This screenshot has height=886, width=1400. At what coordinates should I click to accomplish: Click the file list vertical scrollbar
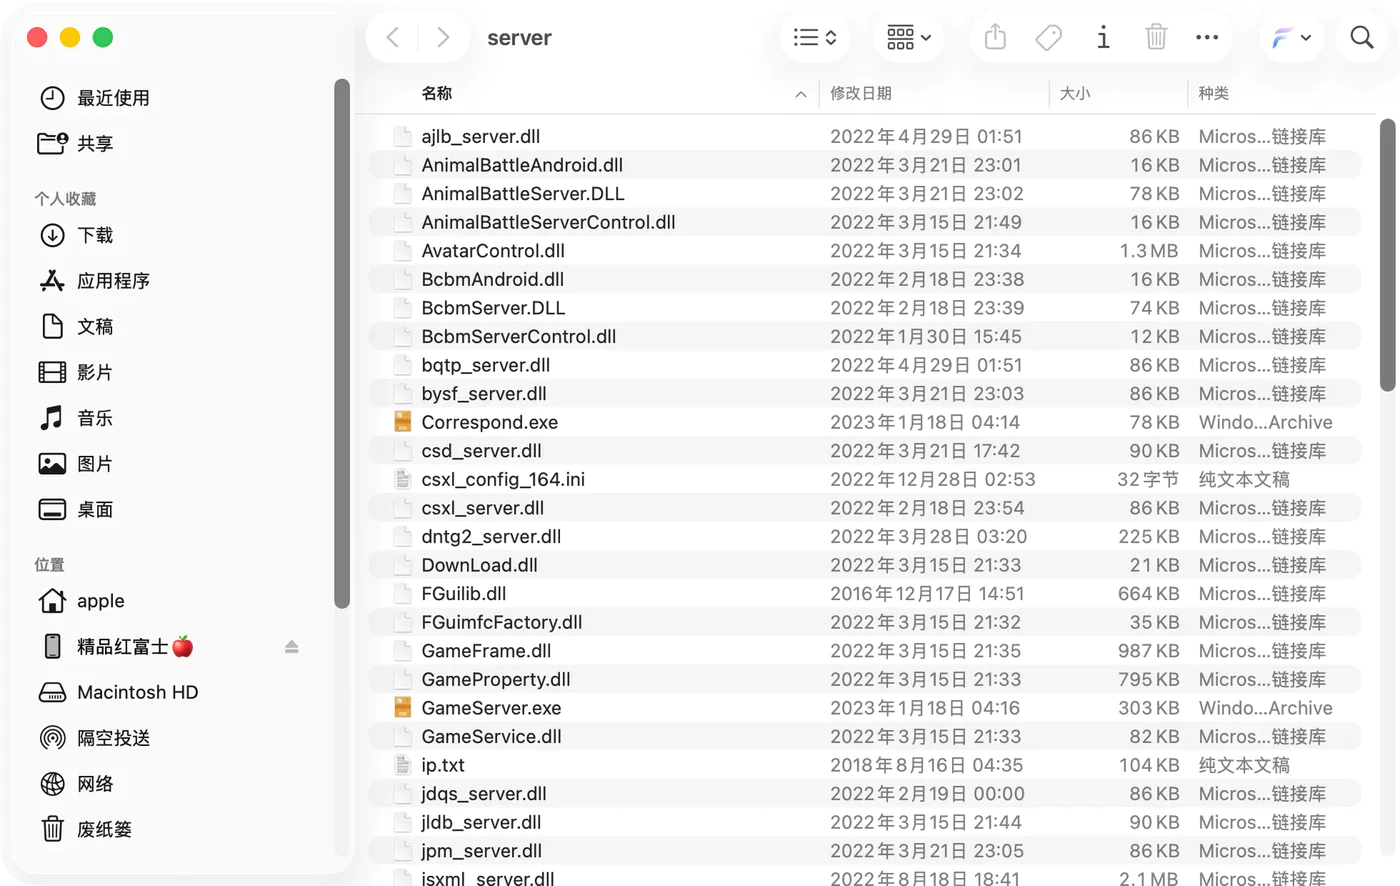tap(1387, 256)
